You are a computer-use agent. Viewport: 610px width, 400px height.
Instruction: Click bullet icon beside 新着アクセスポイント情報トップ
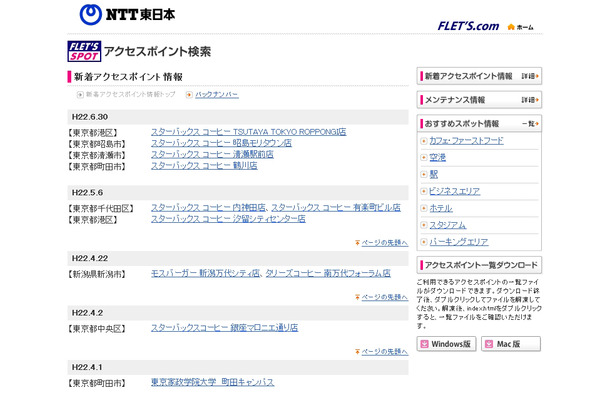[80, 95]
